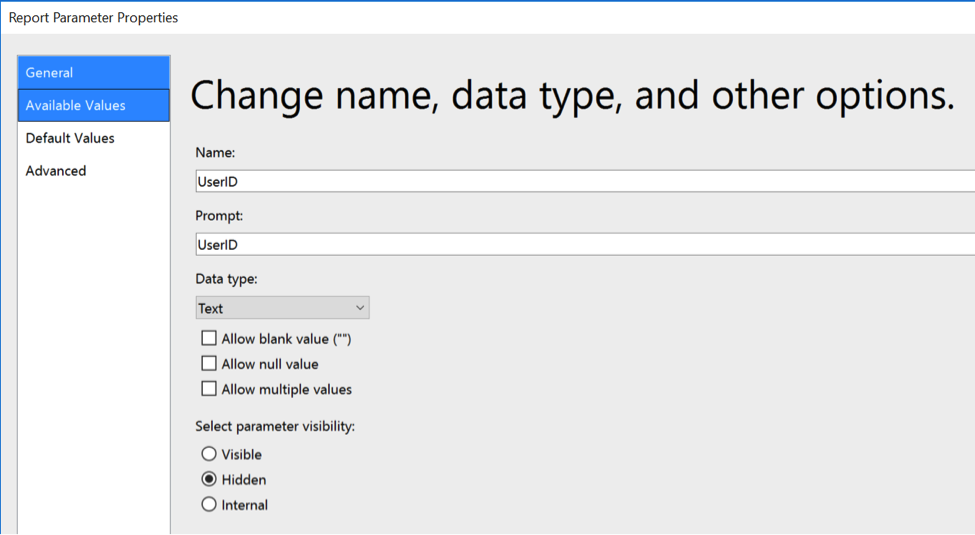The width and height of the screenshot is (975, 535).
Task: Open the Advanced page
Action: (93, 170)
